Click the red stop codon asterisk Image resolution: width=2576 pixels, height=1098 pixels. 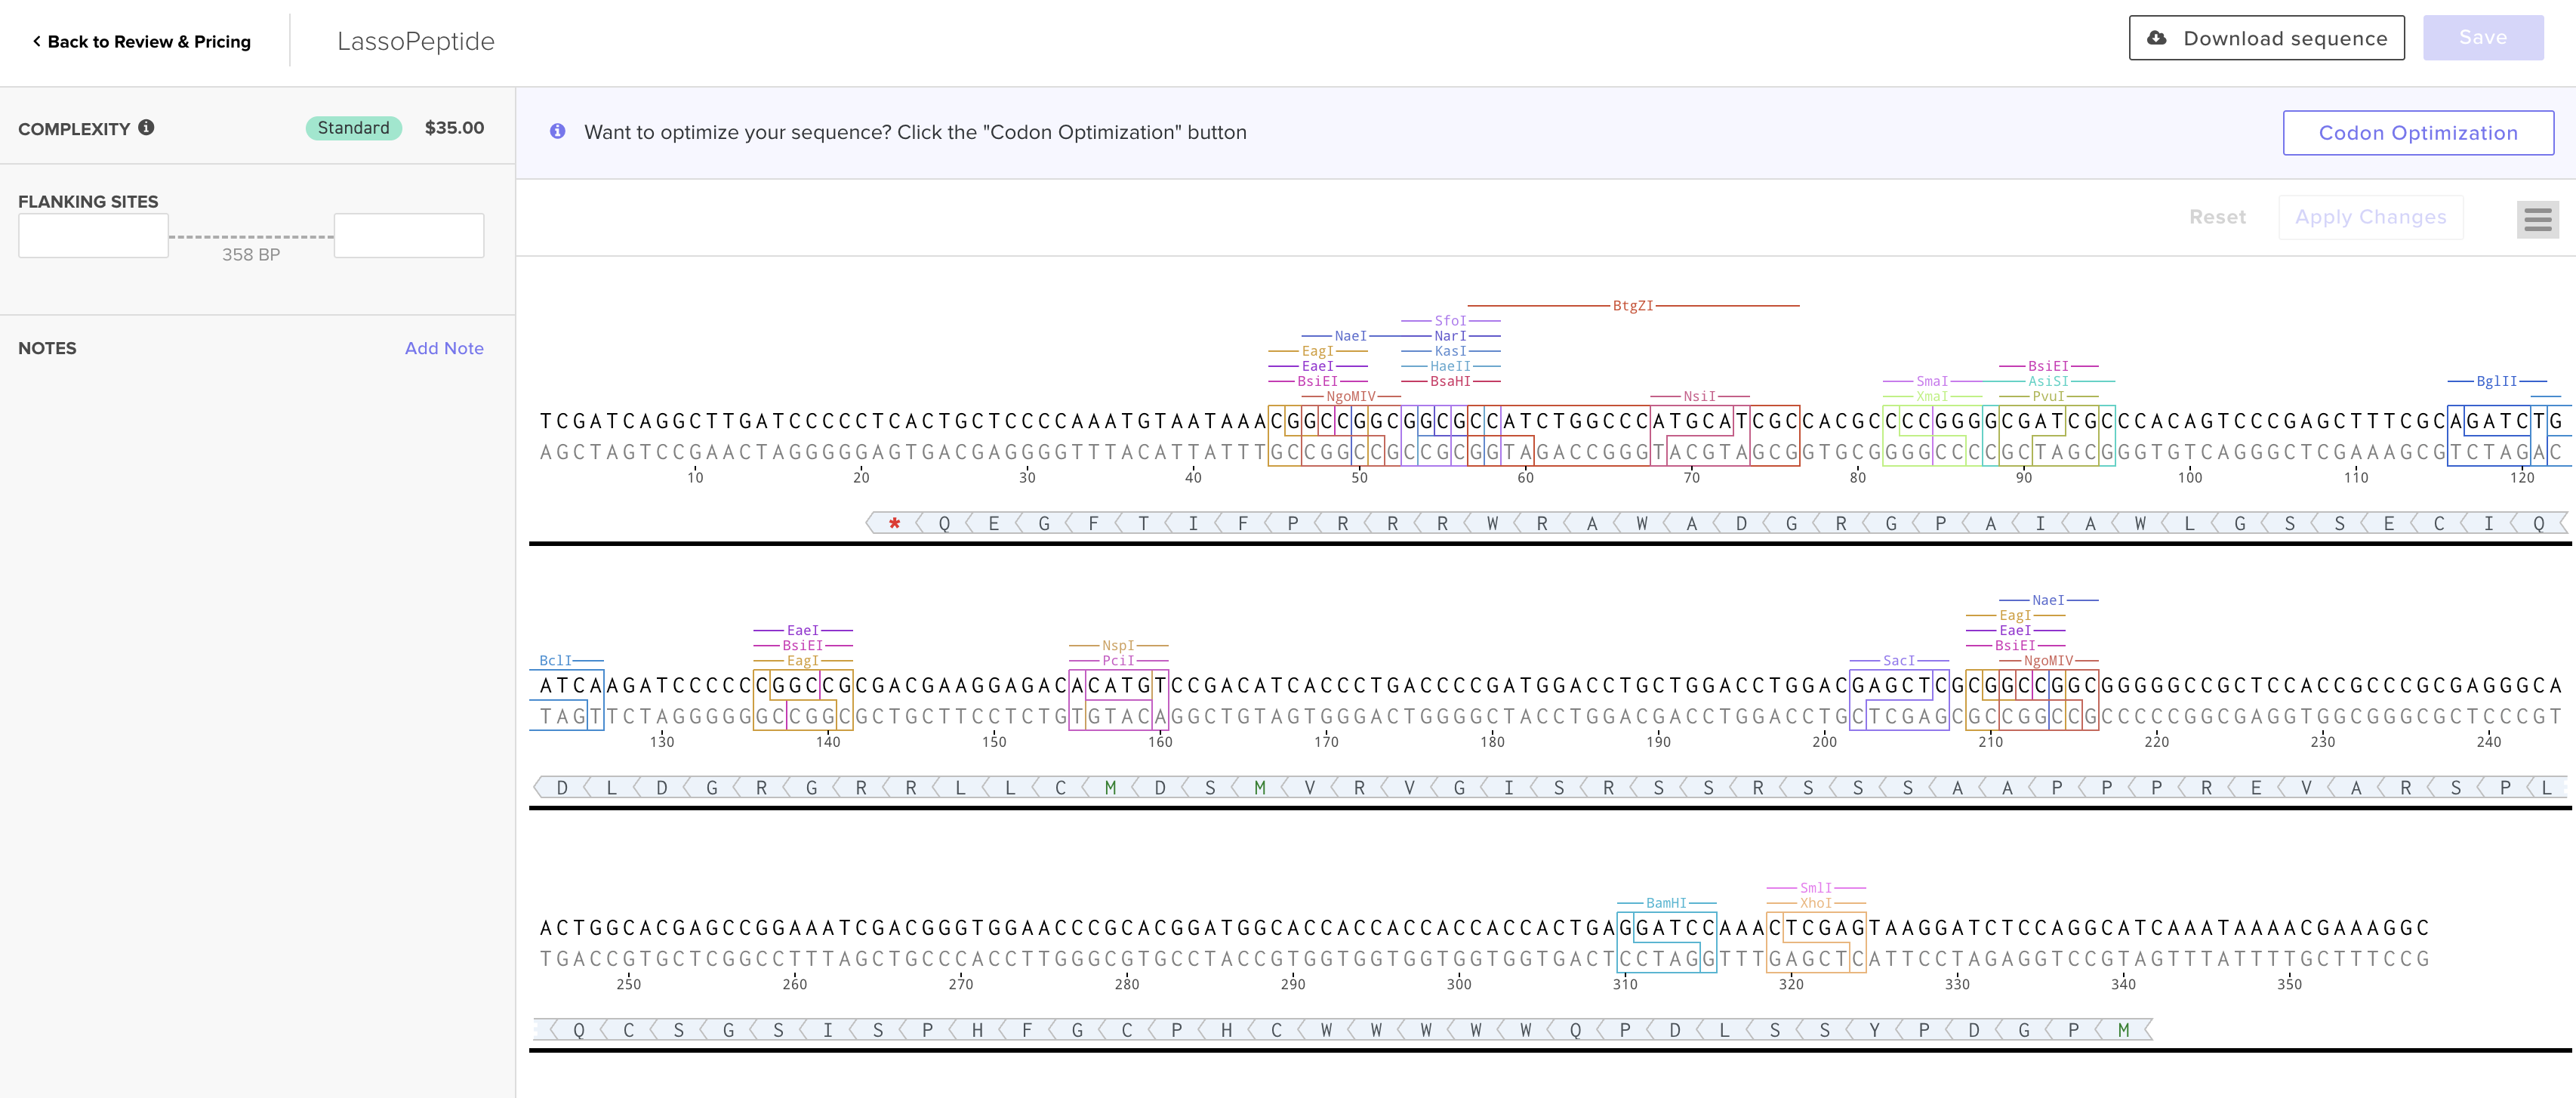click(894, 523)
